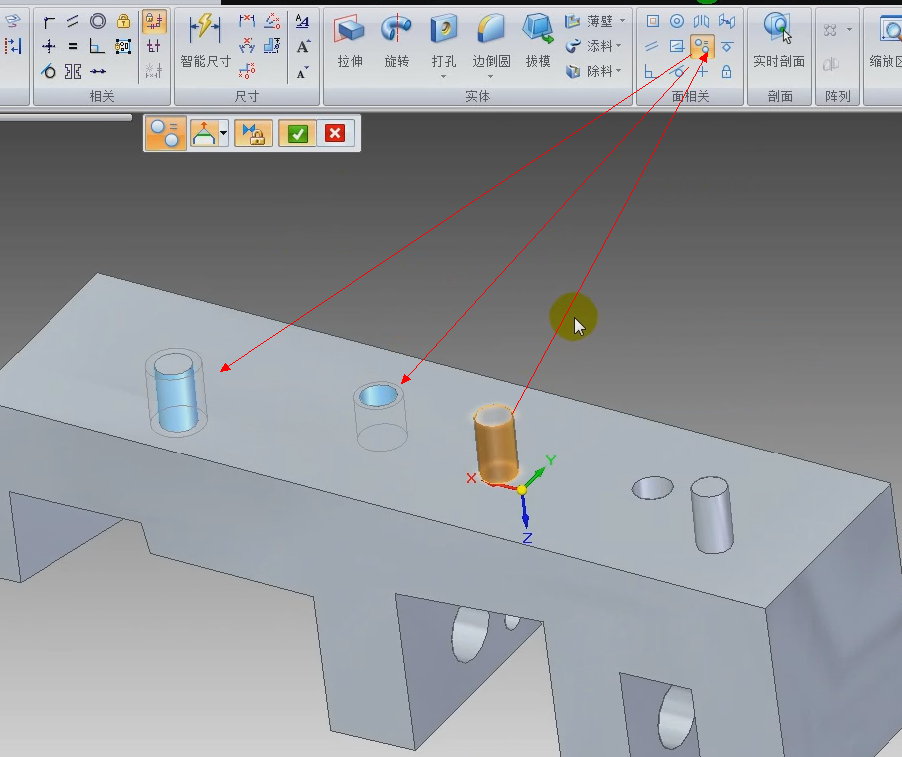Screen dimensions: 902x757
Task: Click the 添料 add material command
Action: point(589,46)
